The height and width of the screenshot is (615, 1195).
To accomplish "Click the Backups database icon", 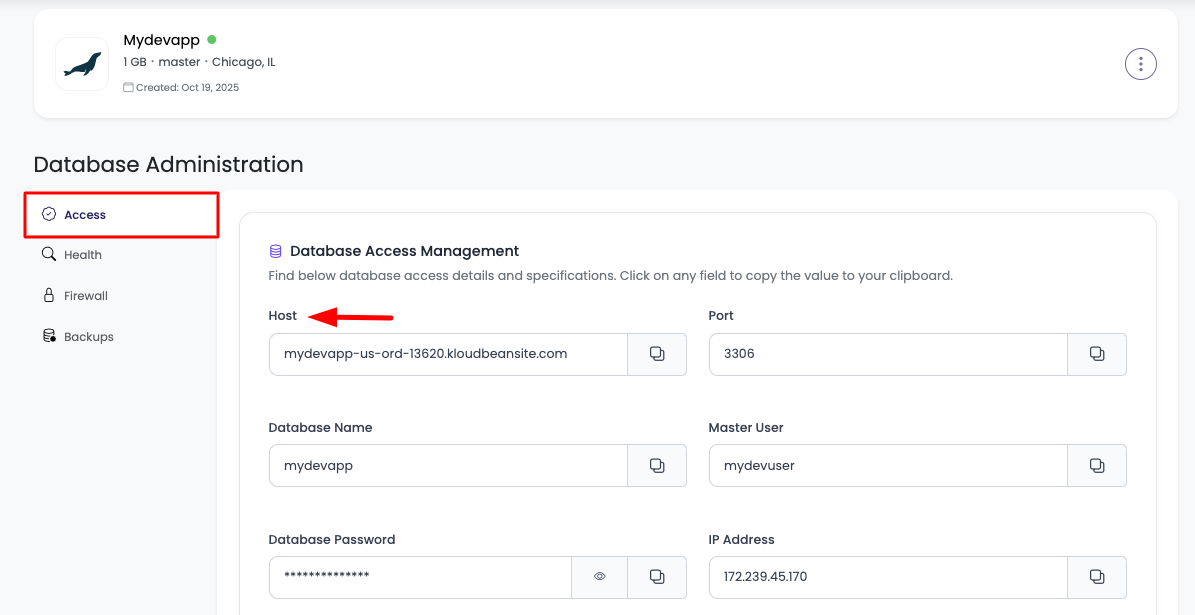I will point(48,336).
